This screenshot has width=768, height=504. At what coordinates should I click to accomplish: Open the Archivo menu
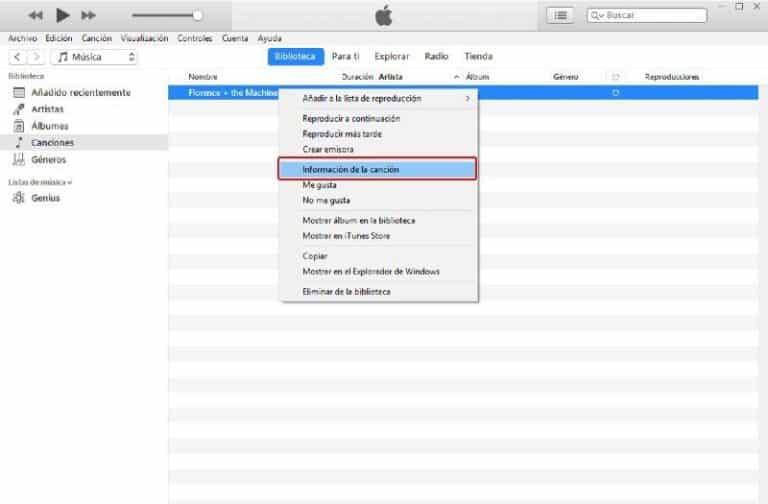tap(22, 38)
